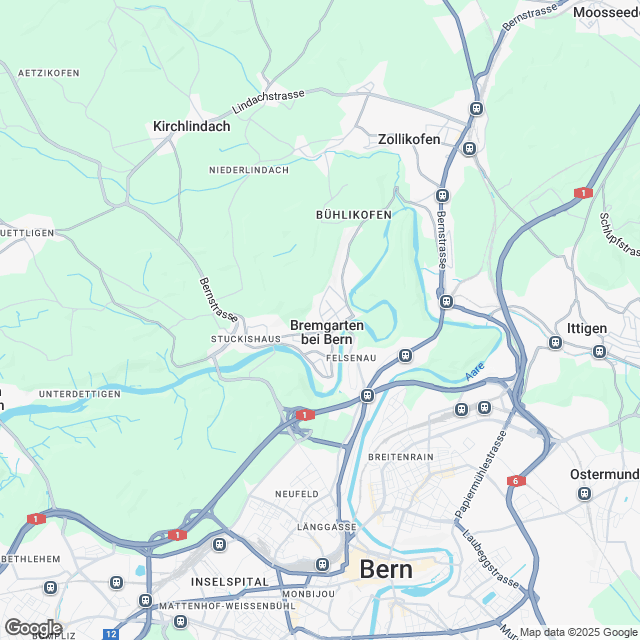
Task: Click the route 1 shield near Bremgarten interchange
Action: pyautogui.click(x=305, y=415)
